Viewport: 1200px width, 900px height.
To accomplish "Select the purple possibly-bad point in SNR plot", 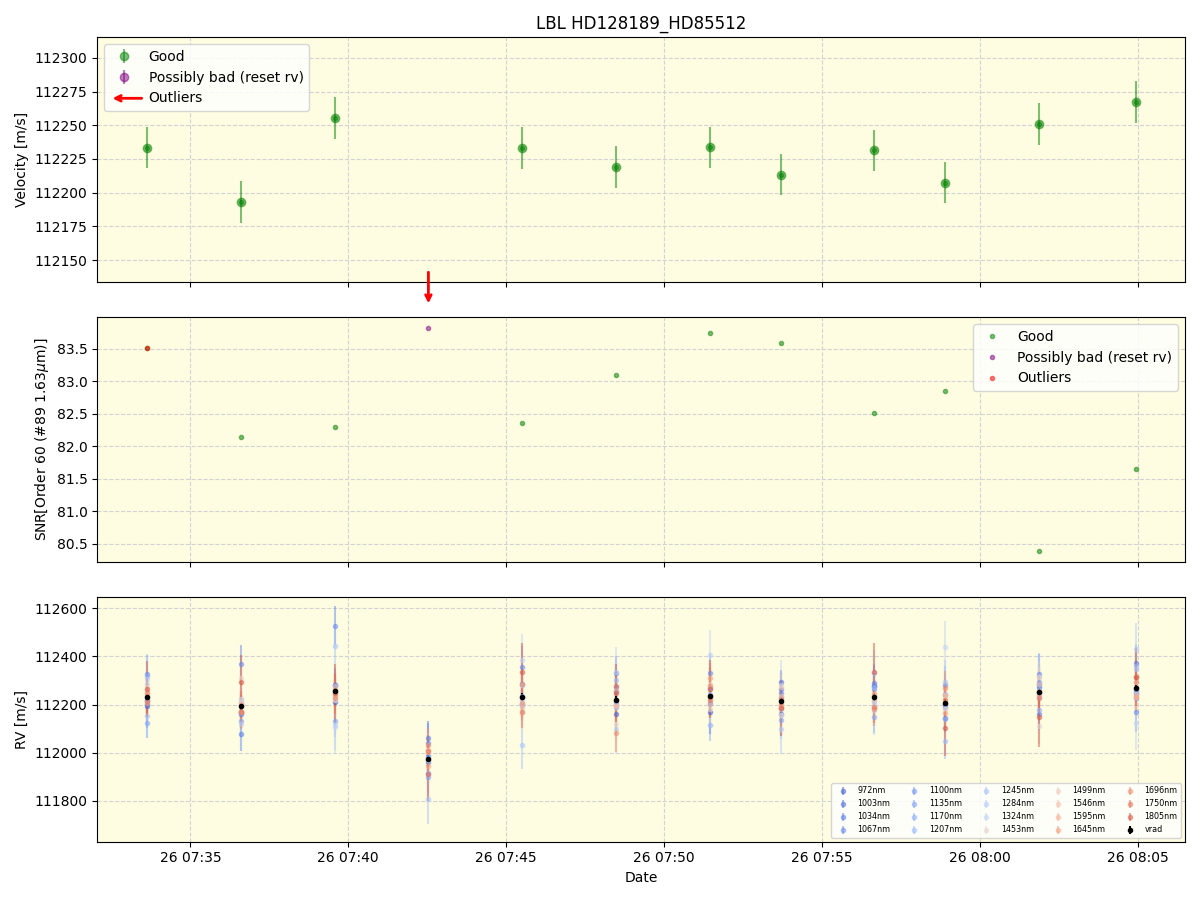I will coord(428,328).
